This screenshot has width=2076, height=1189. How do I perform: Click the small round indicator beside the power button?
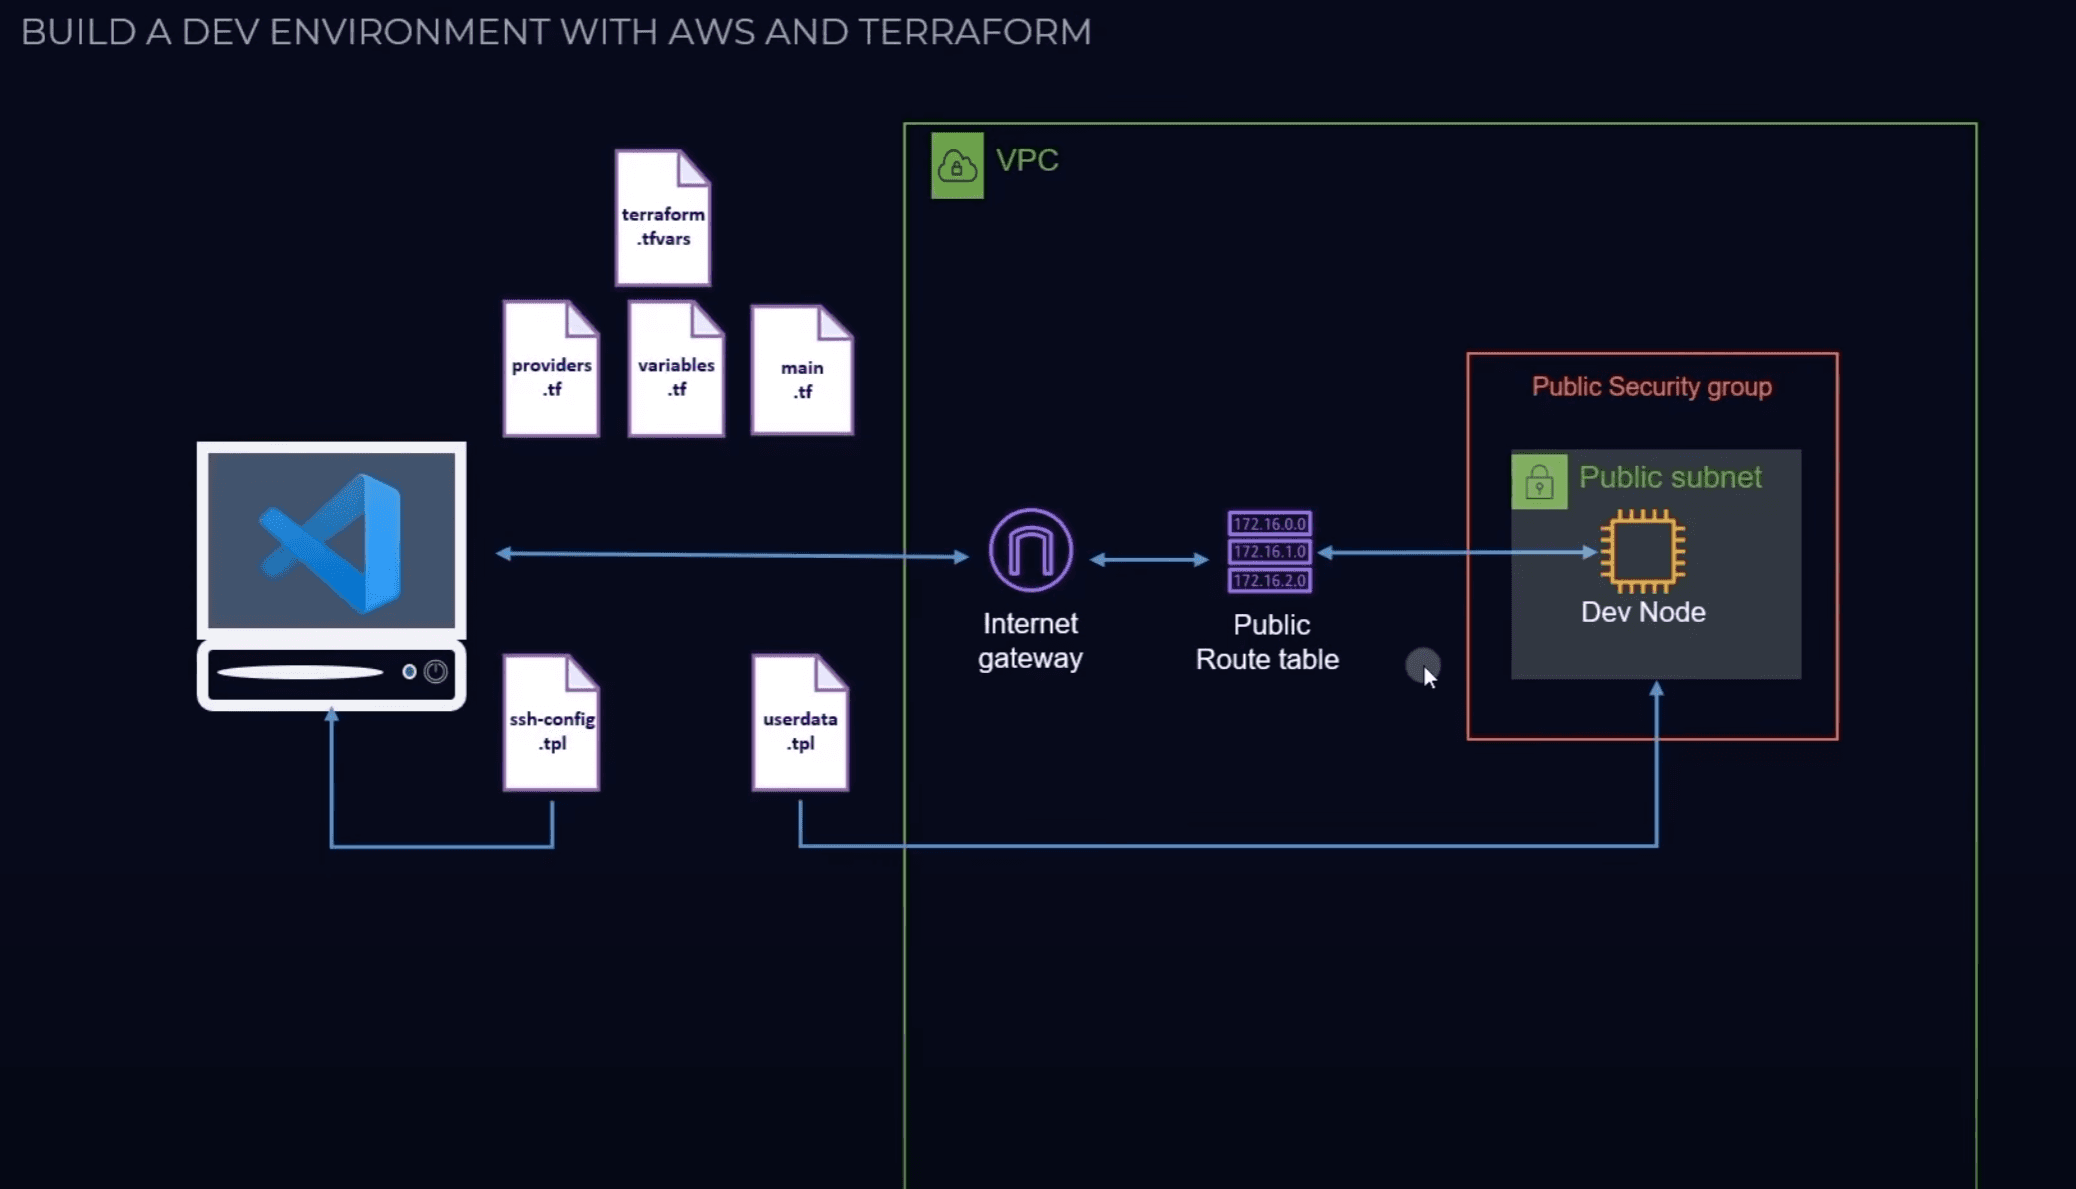[409, 672]
